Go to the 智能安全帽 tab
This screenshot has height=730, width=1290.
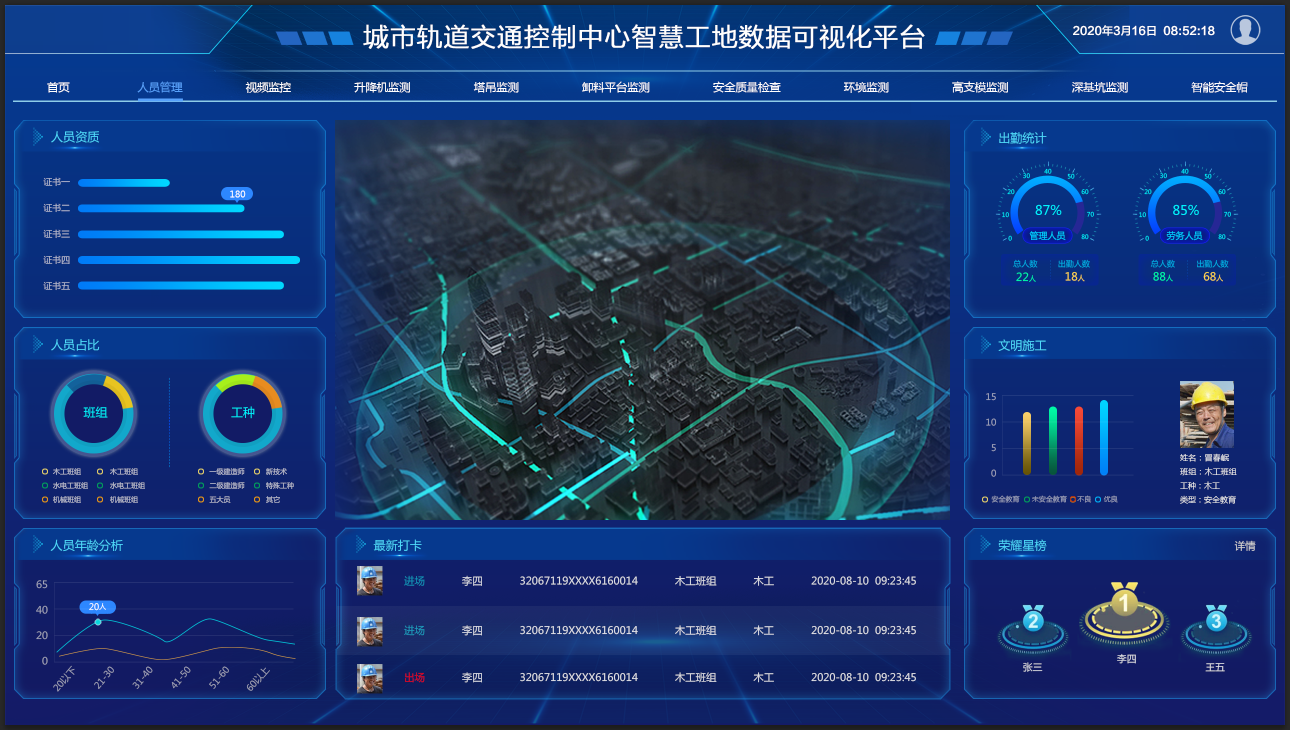point(1219,88)
